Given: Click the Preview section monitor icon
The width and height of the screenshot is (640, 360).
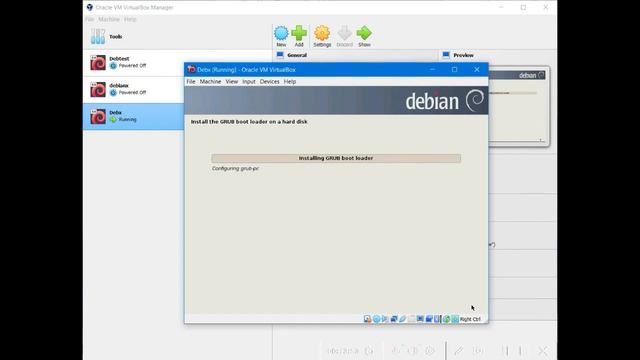Looking at the screenshot, I should point(446,55).
